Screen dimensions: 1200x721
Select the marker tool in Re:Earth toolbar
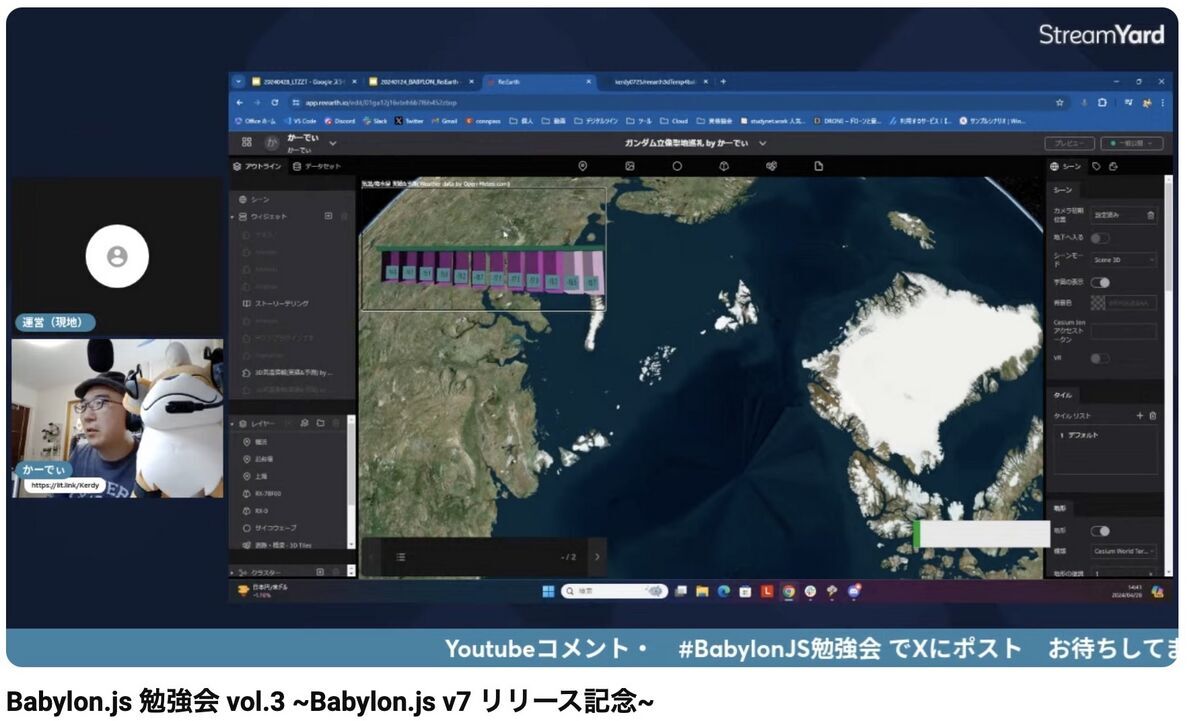[x=583, y=166]
